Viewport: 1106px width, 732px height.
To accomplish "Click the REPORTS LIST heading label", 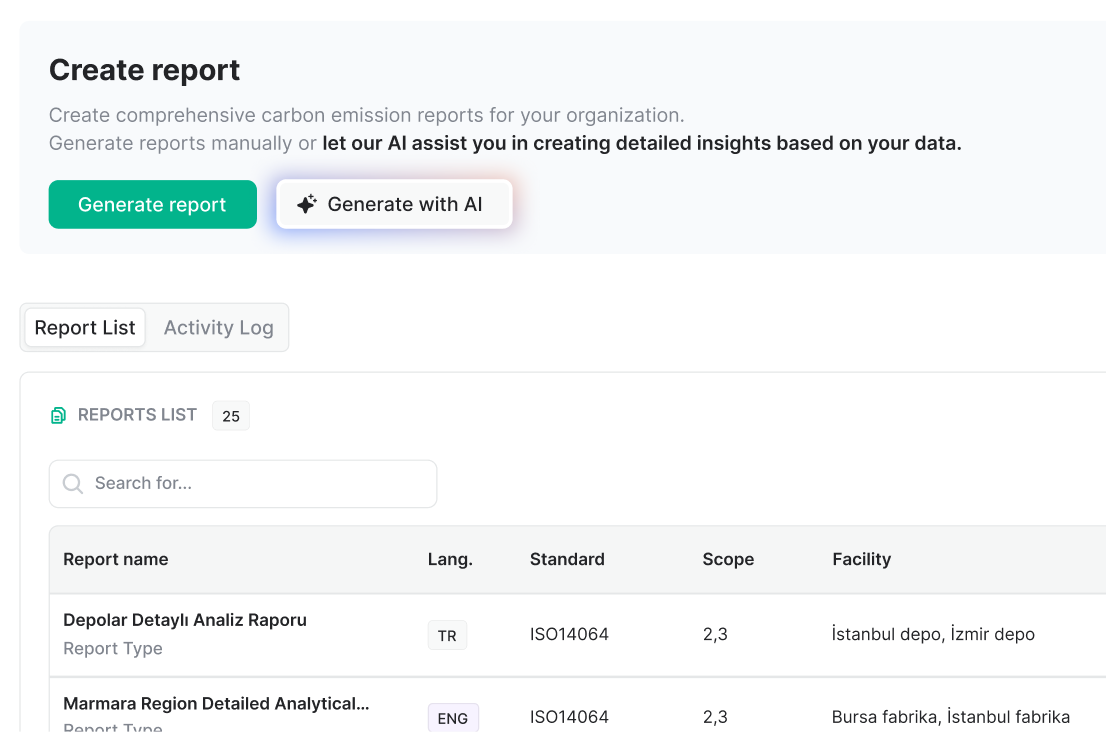I will pyautogui.click(x=137, y=415).
